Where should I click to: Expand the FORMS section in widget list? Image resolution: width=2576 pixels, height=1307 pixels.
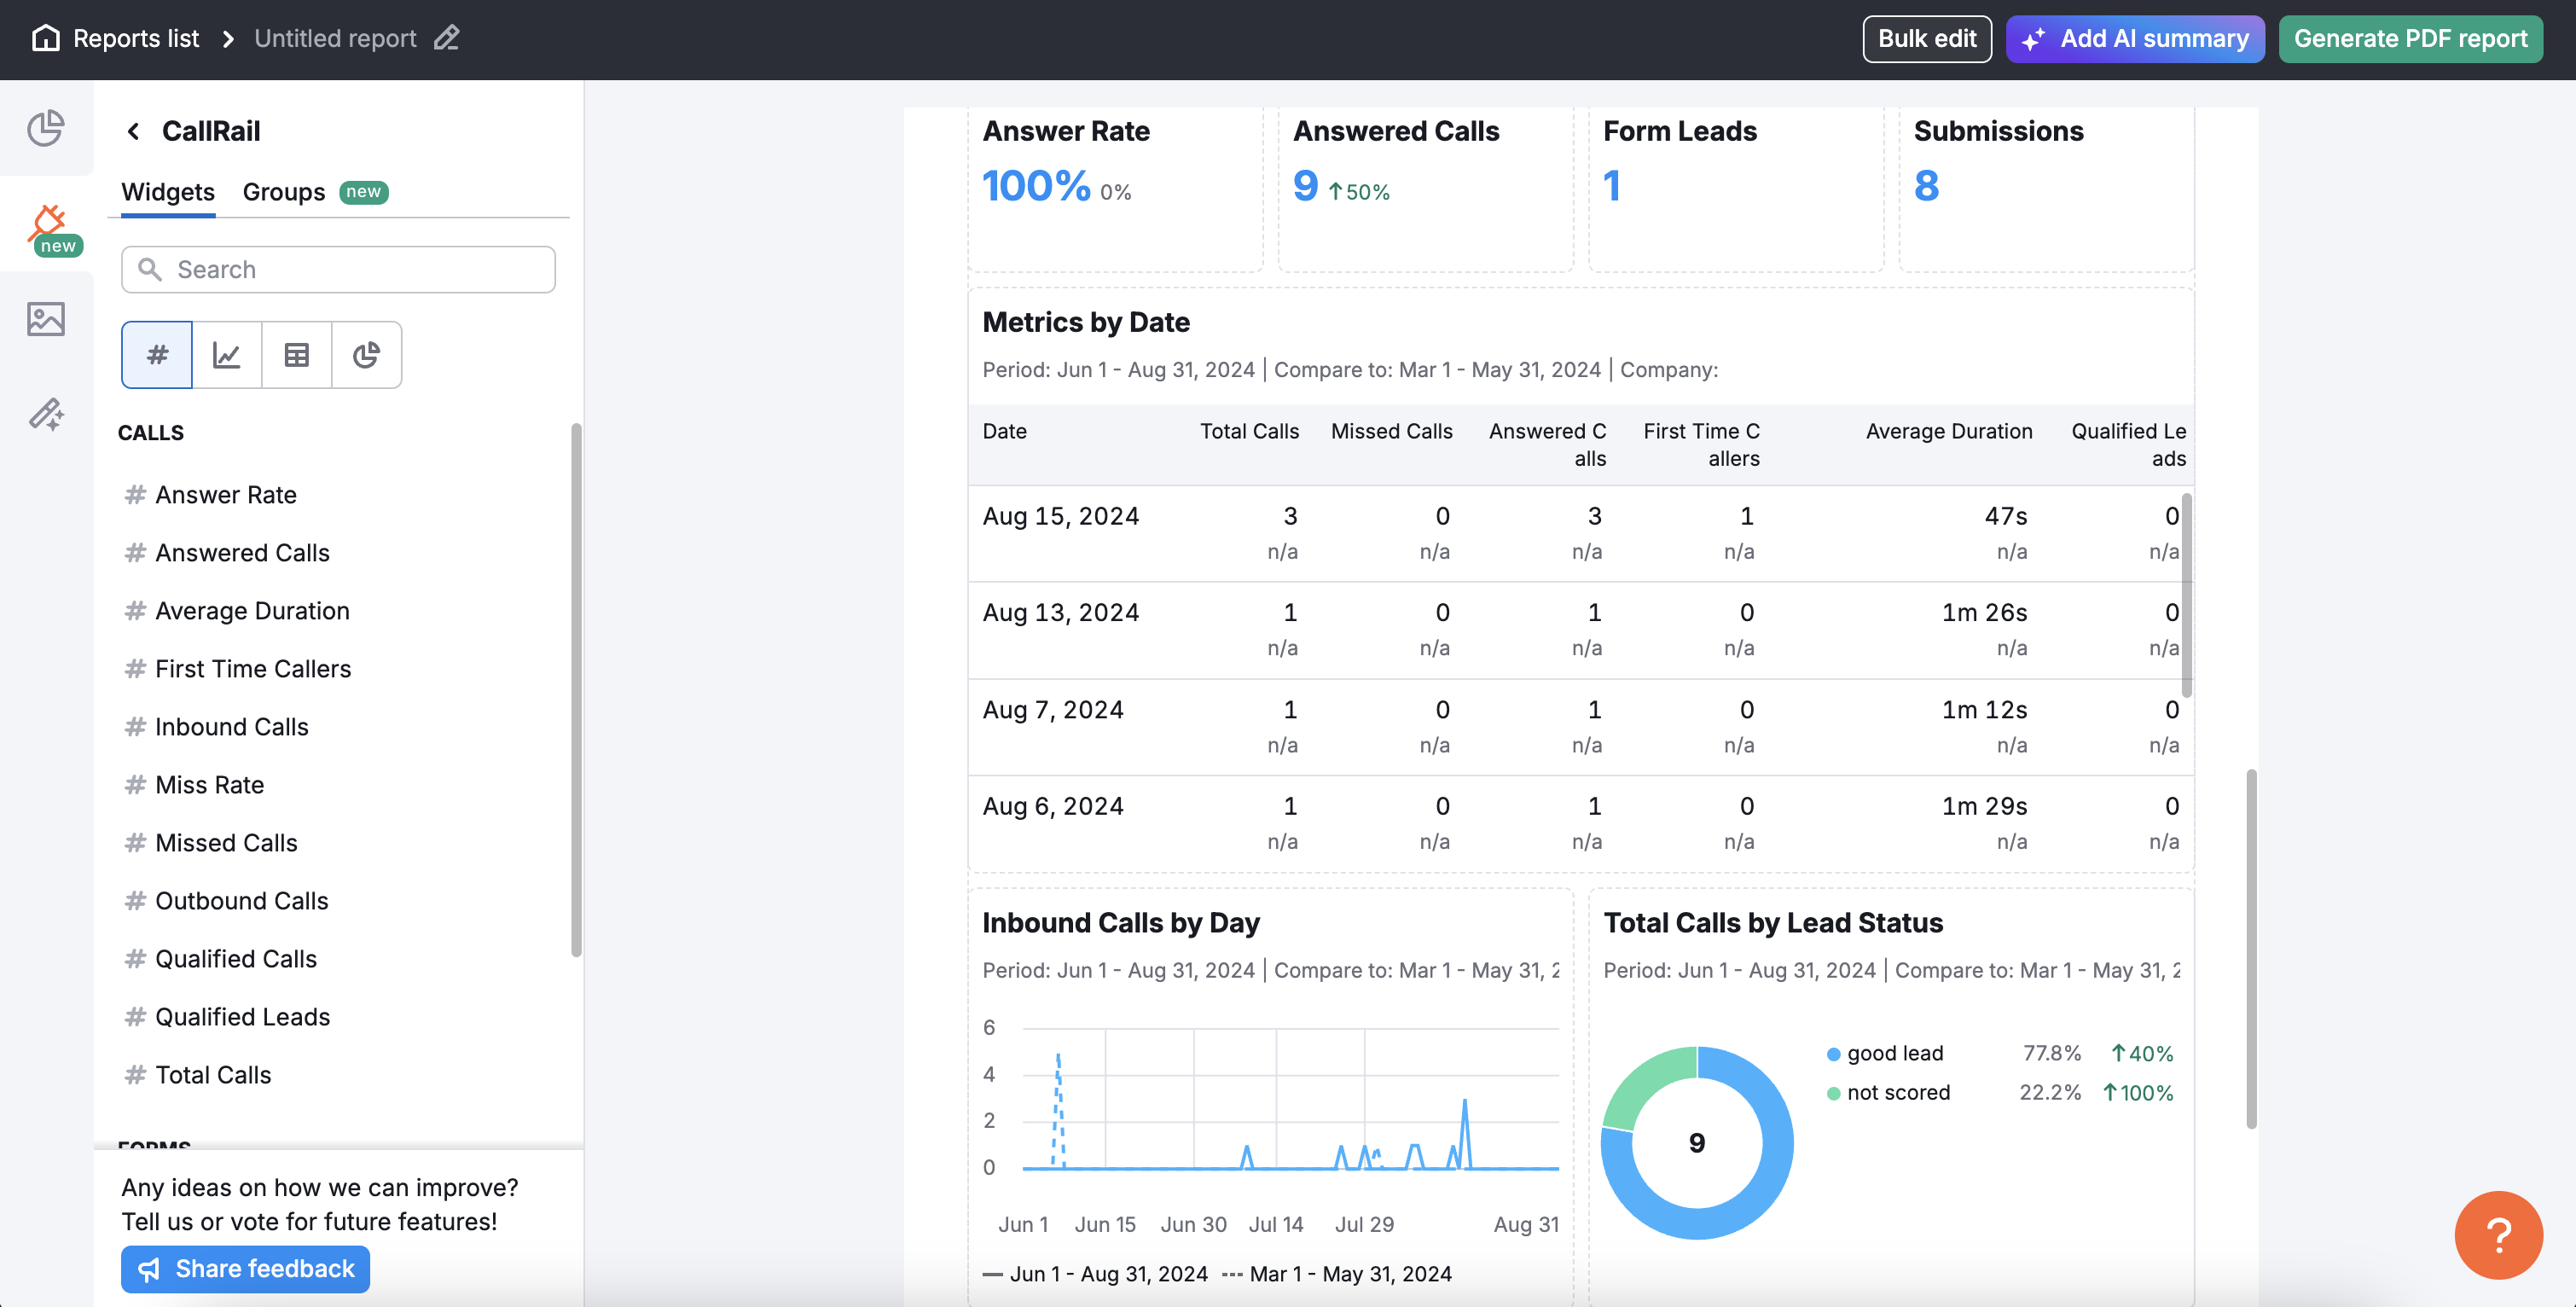pos(155,1145)
